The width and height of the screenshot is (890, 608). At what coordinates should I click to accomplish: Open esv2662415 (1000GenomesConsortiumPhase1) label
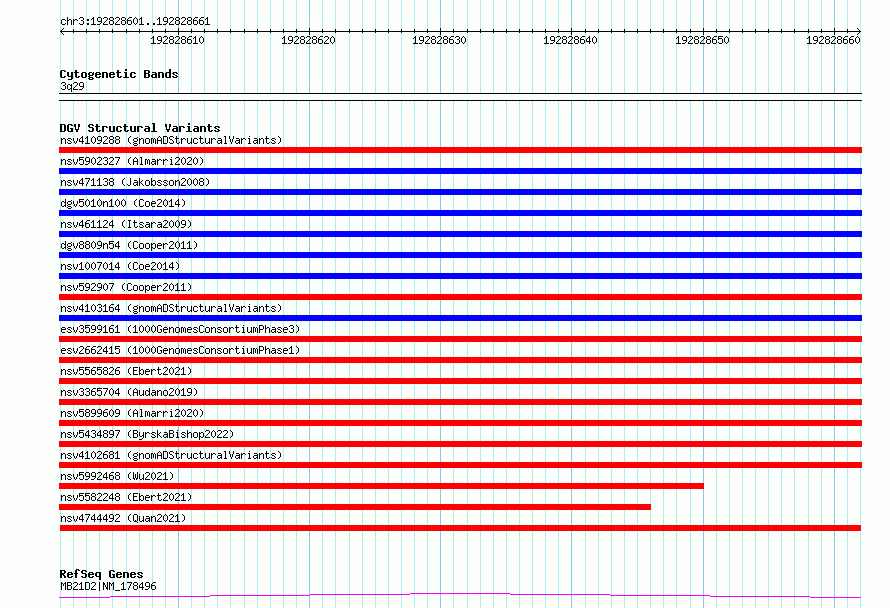click(x=180, y=350)
